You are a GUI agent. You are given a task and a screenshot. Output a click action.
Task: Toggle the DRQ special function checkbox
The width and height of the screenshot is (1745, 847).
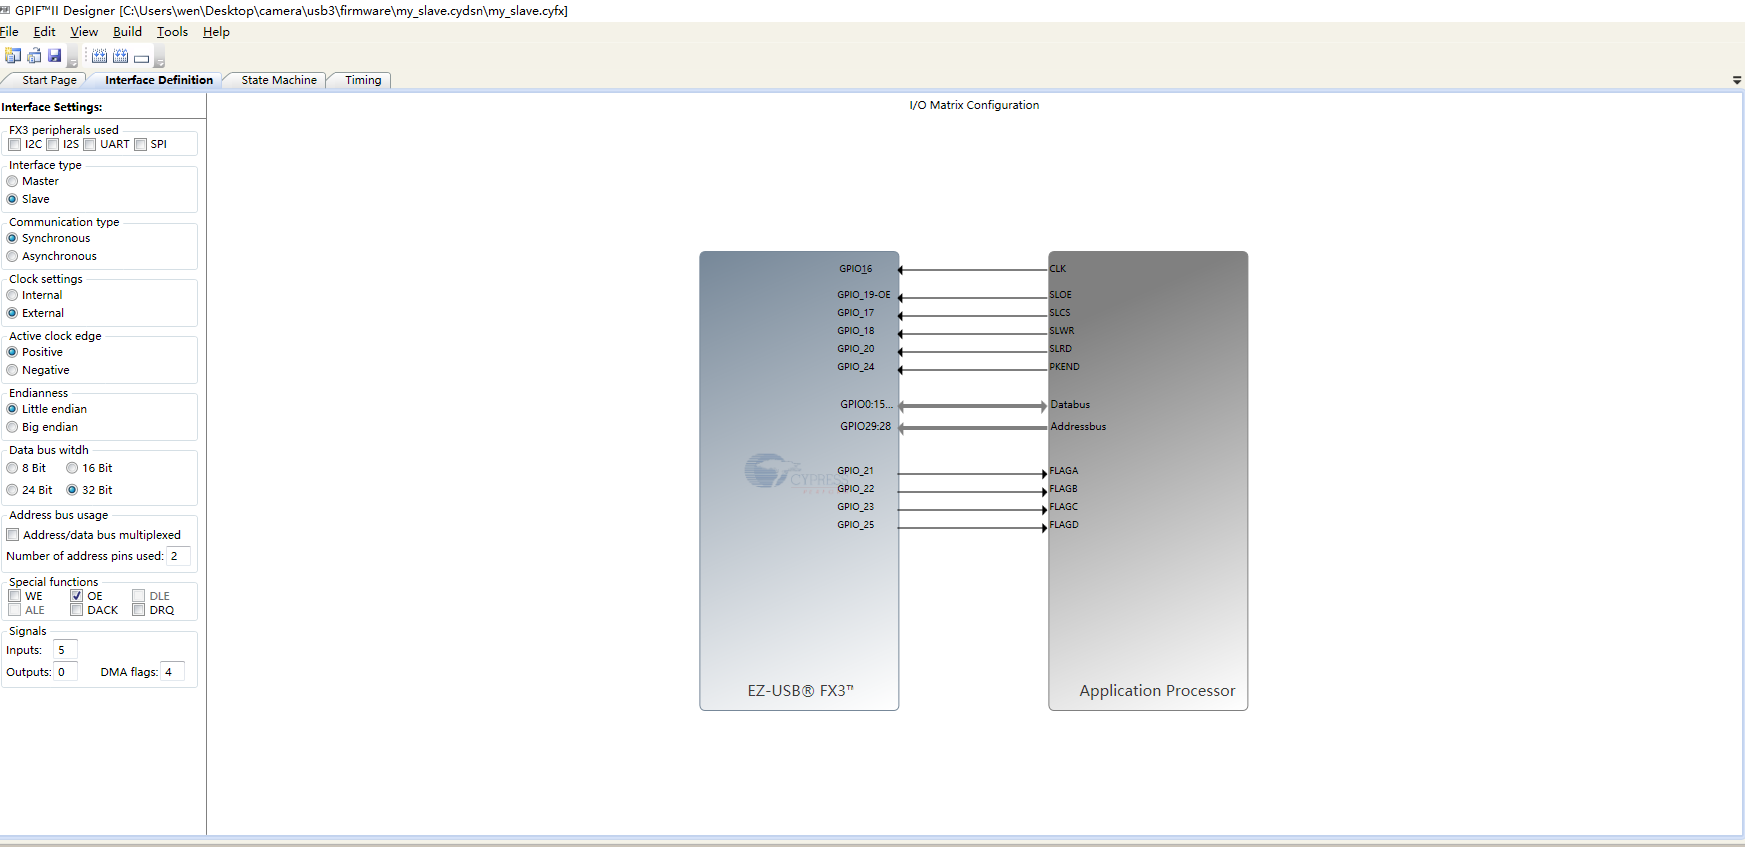coord(138,611)
